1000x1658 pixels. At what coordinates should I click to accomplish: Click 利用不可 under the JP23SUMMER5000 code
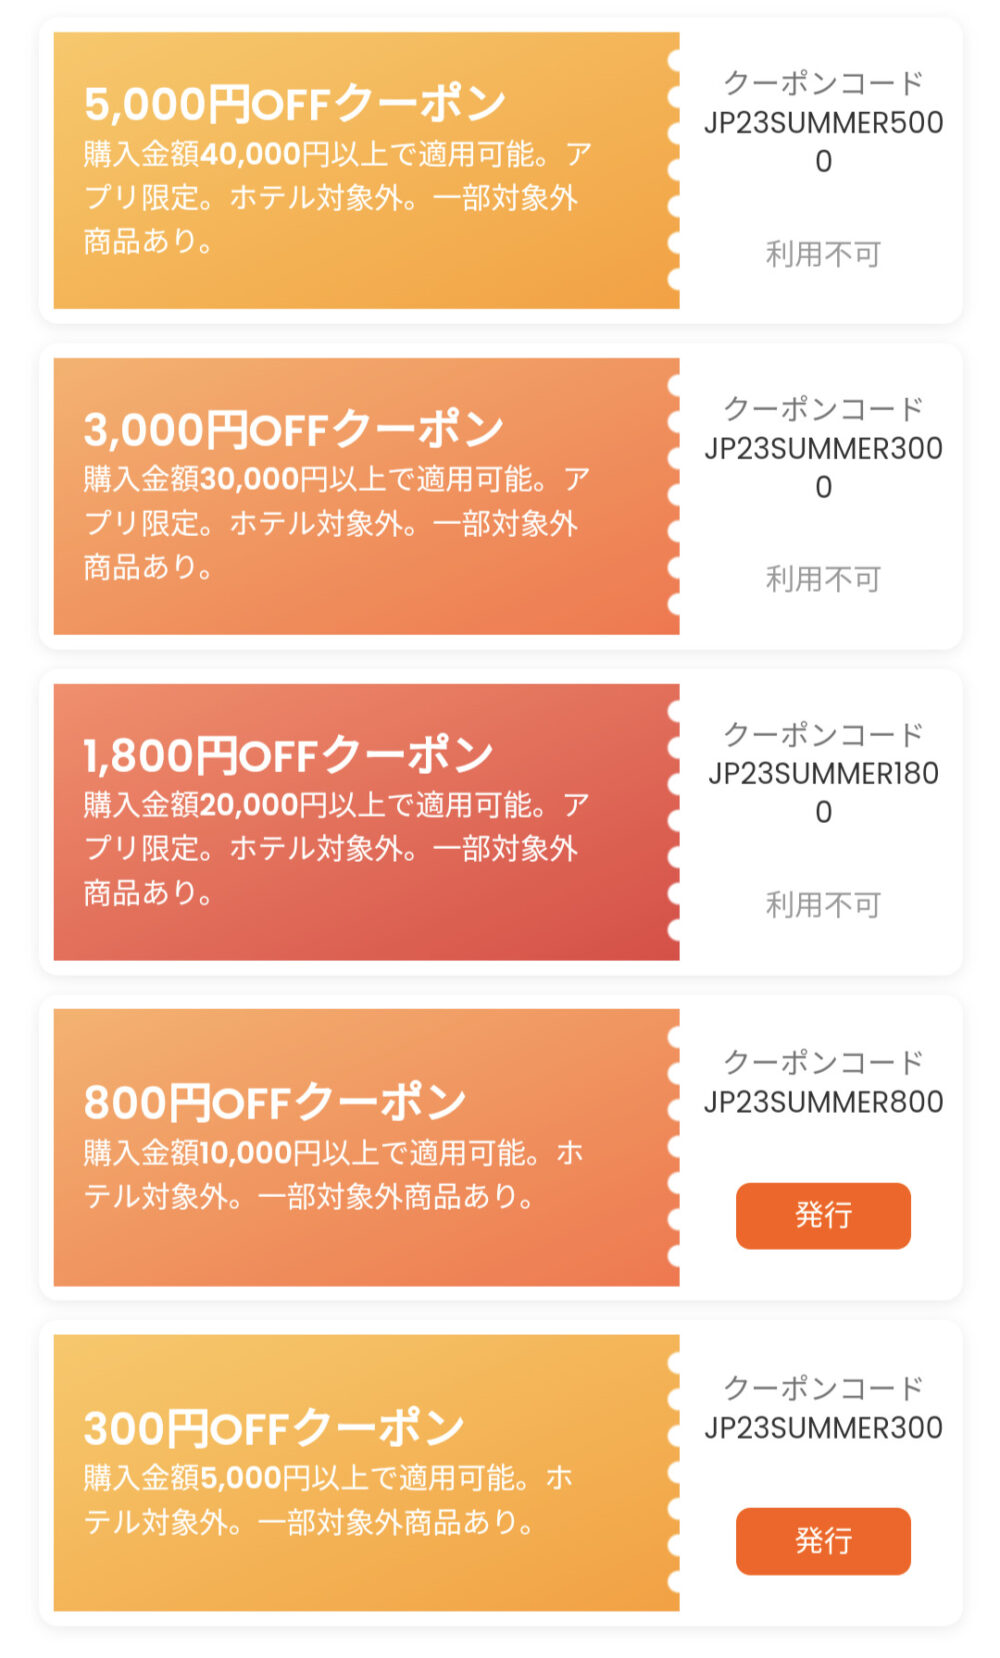pos(822,254)
